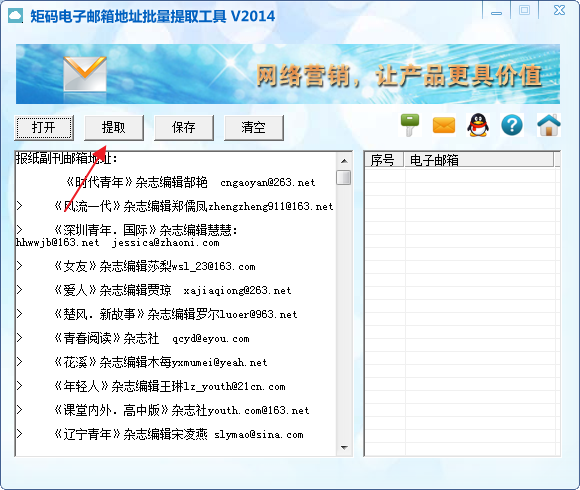Click the text area scrollbar thumb
580x490 pixels.
coord(344,177)
